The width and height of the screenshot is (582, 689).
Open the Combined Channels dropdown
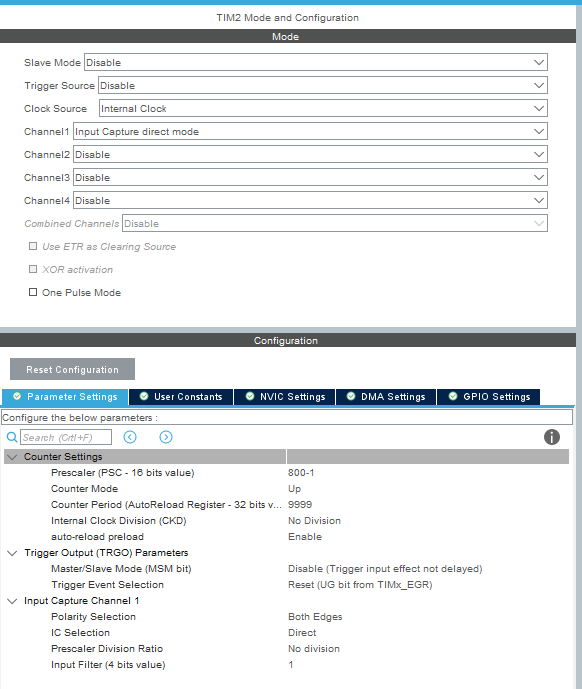coord(335,223)
